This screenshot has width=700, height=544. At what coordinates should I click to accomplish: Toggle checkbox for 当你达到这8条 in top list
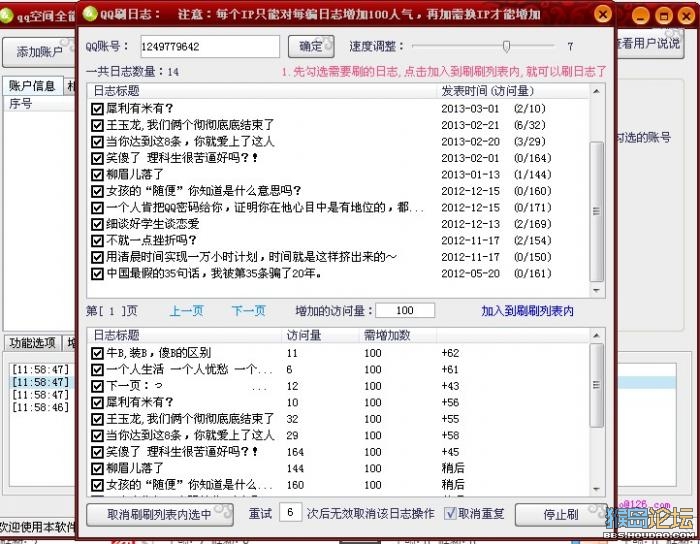97,142
